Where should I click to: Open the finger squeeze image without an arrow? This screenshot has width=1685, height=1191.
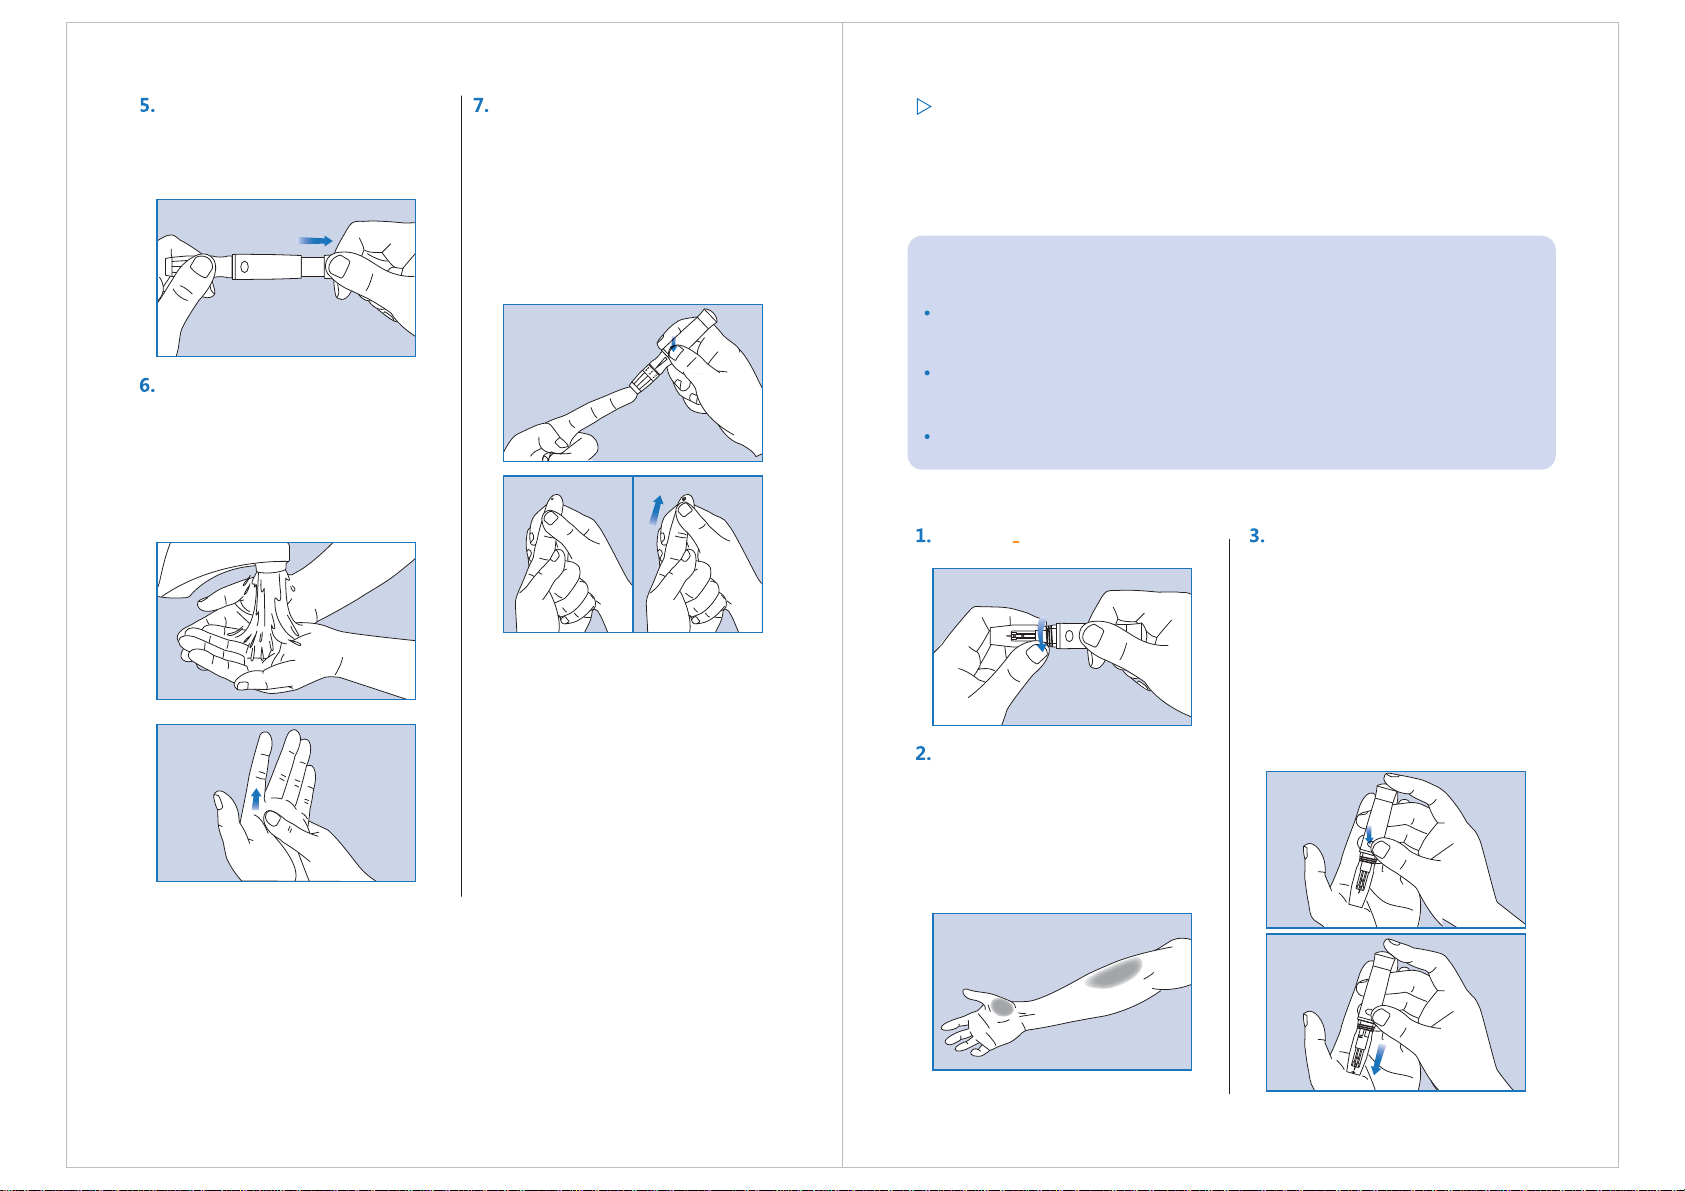[x=568, y=554]
